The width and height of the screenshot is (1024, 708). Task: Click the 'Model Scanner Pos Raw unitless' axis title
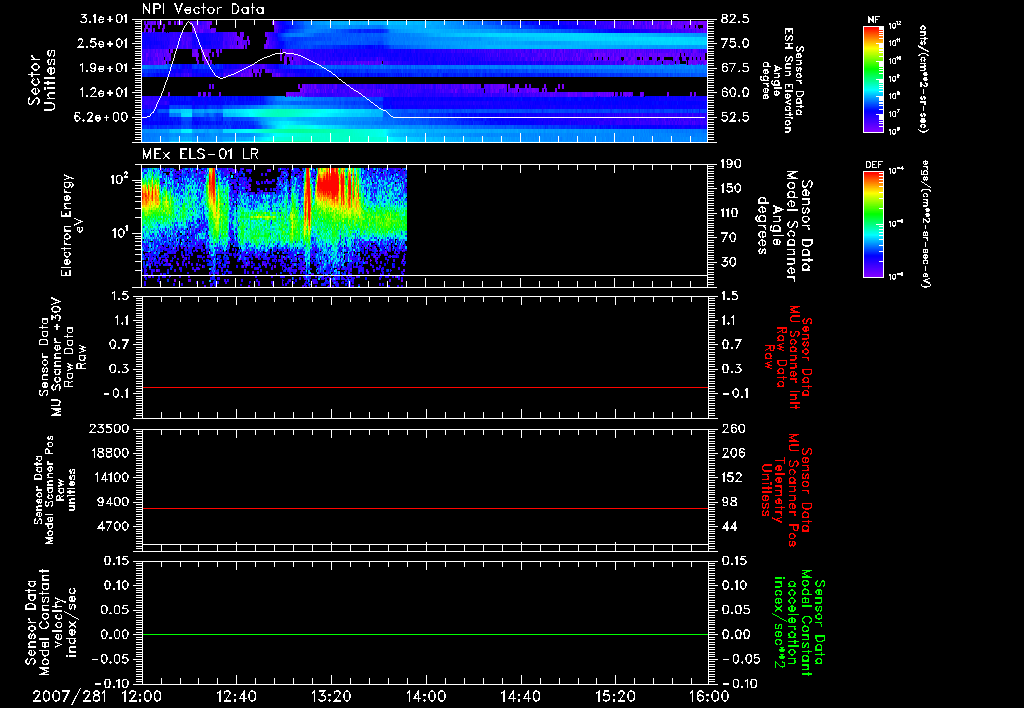pyautogui.click(x=56, y=490)
